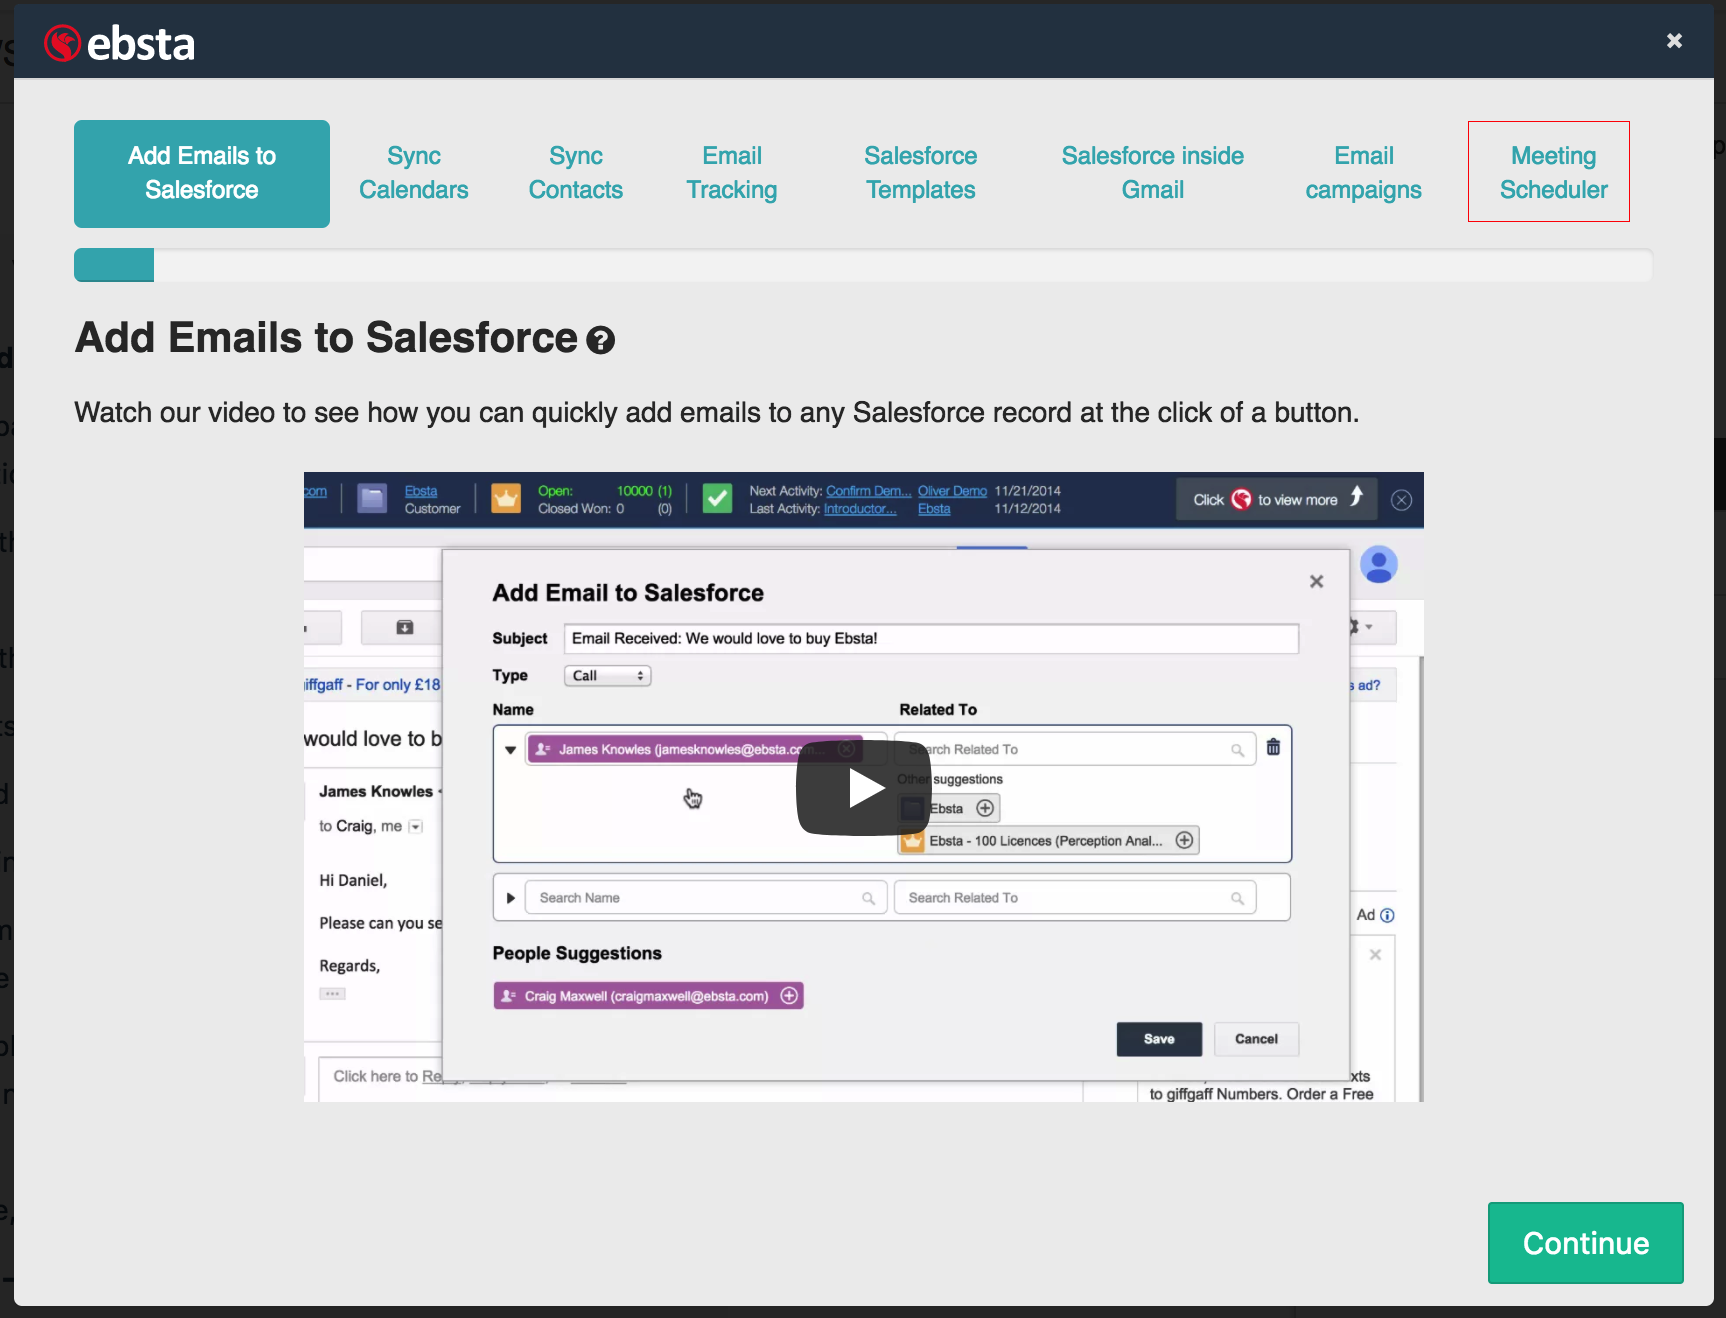Open the Type dropdown showing Call
This screenshot has width=1726, height=1318.
pos(607,676)
